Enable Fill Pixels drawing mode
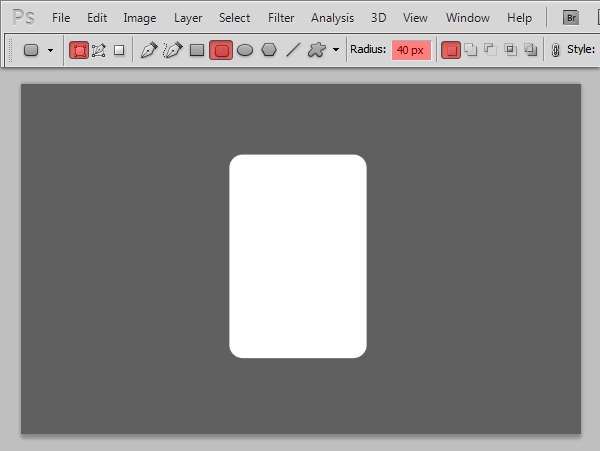The image size is (600, 451). coord(119,50)
